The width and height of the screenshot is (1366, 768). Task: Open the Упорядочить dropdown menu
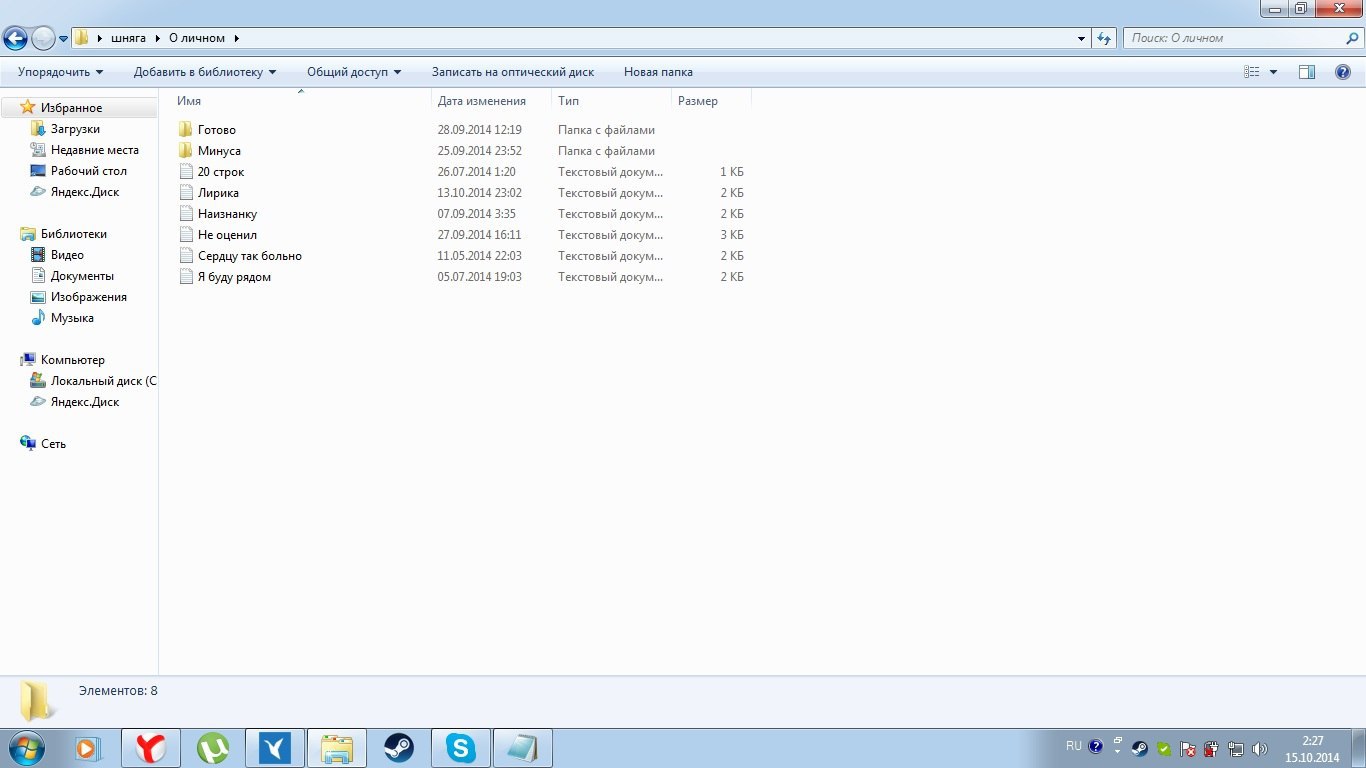[x=60, y=72]
